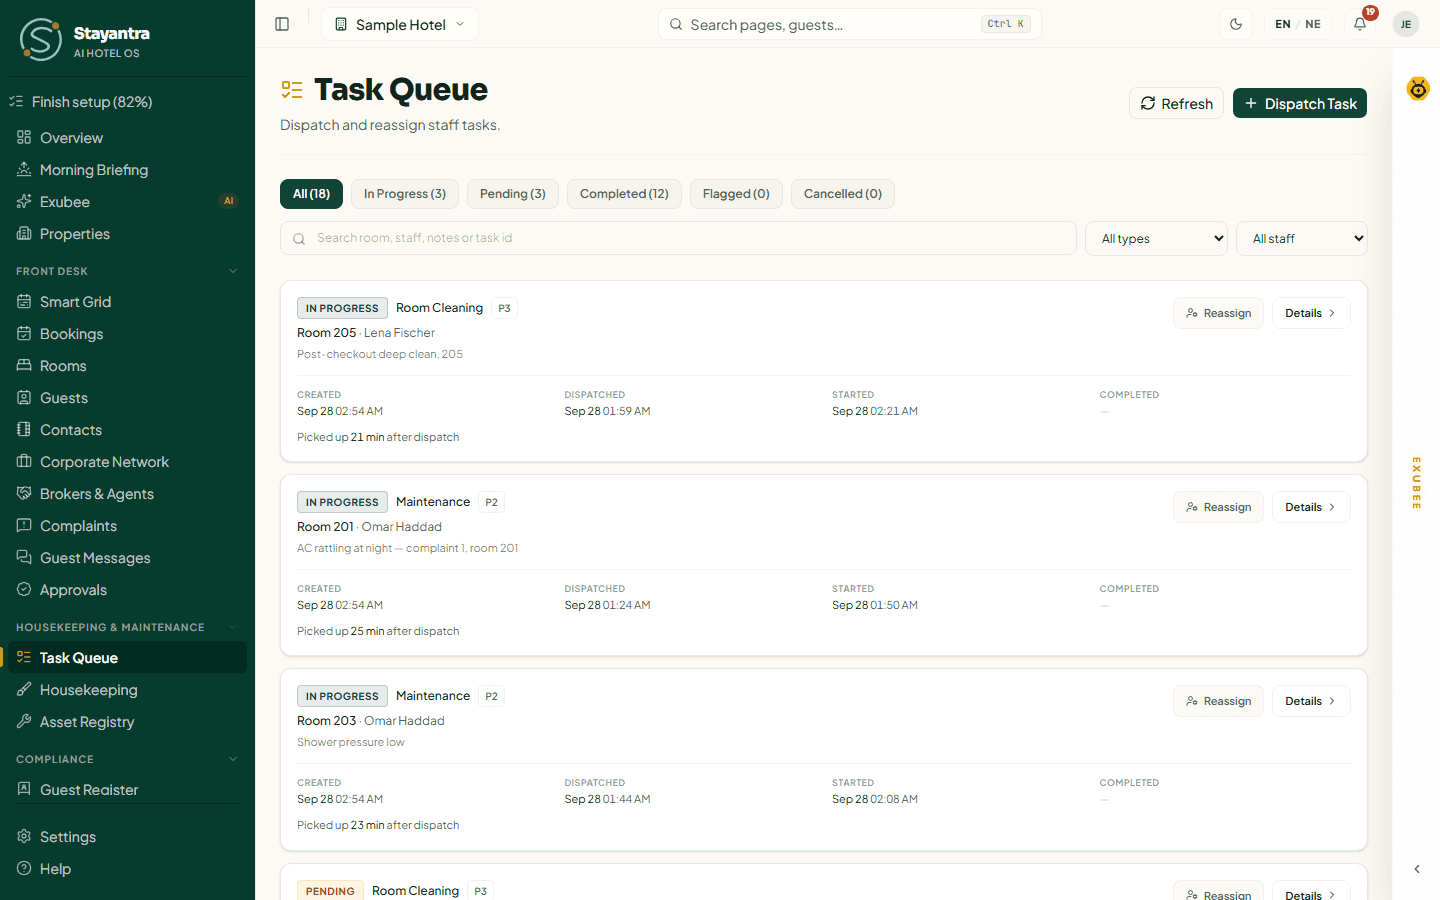1440x900 pixels.
Task: Open Approvals in sidebar
Action: pyautogui.click(x=127, y=590)
